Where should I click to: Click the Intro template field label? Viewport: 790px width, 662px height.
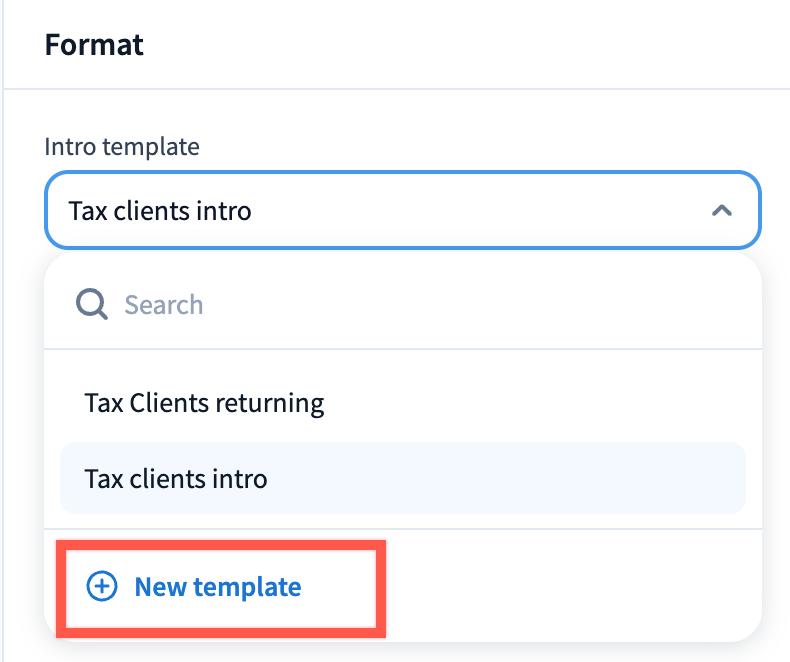pyautogui.click(x=122, y=147)
